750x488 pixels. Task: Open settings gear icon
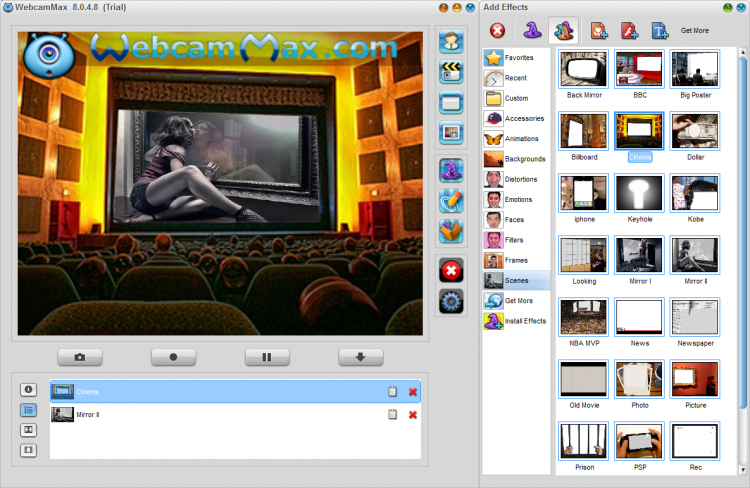[451, 301]
